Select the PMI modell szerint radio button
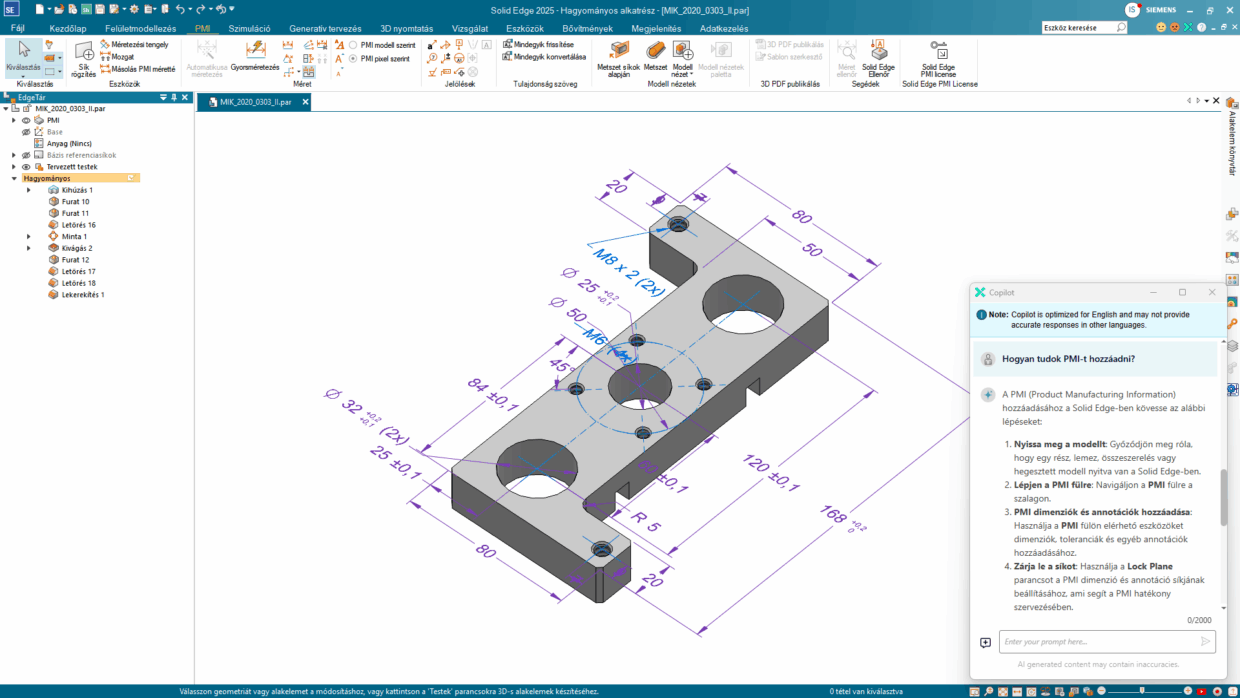 click(353, 45)
